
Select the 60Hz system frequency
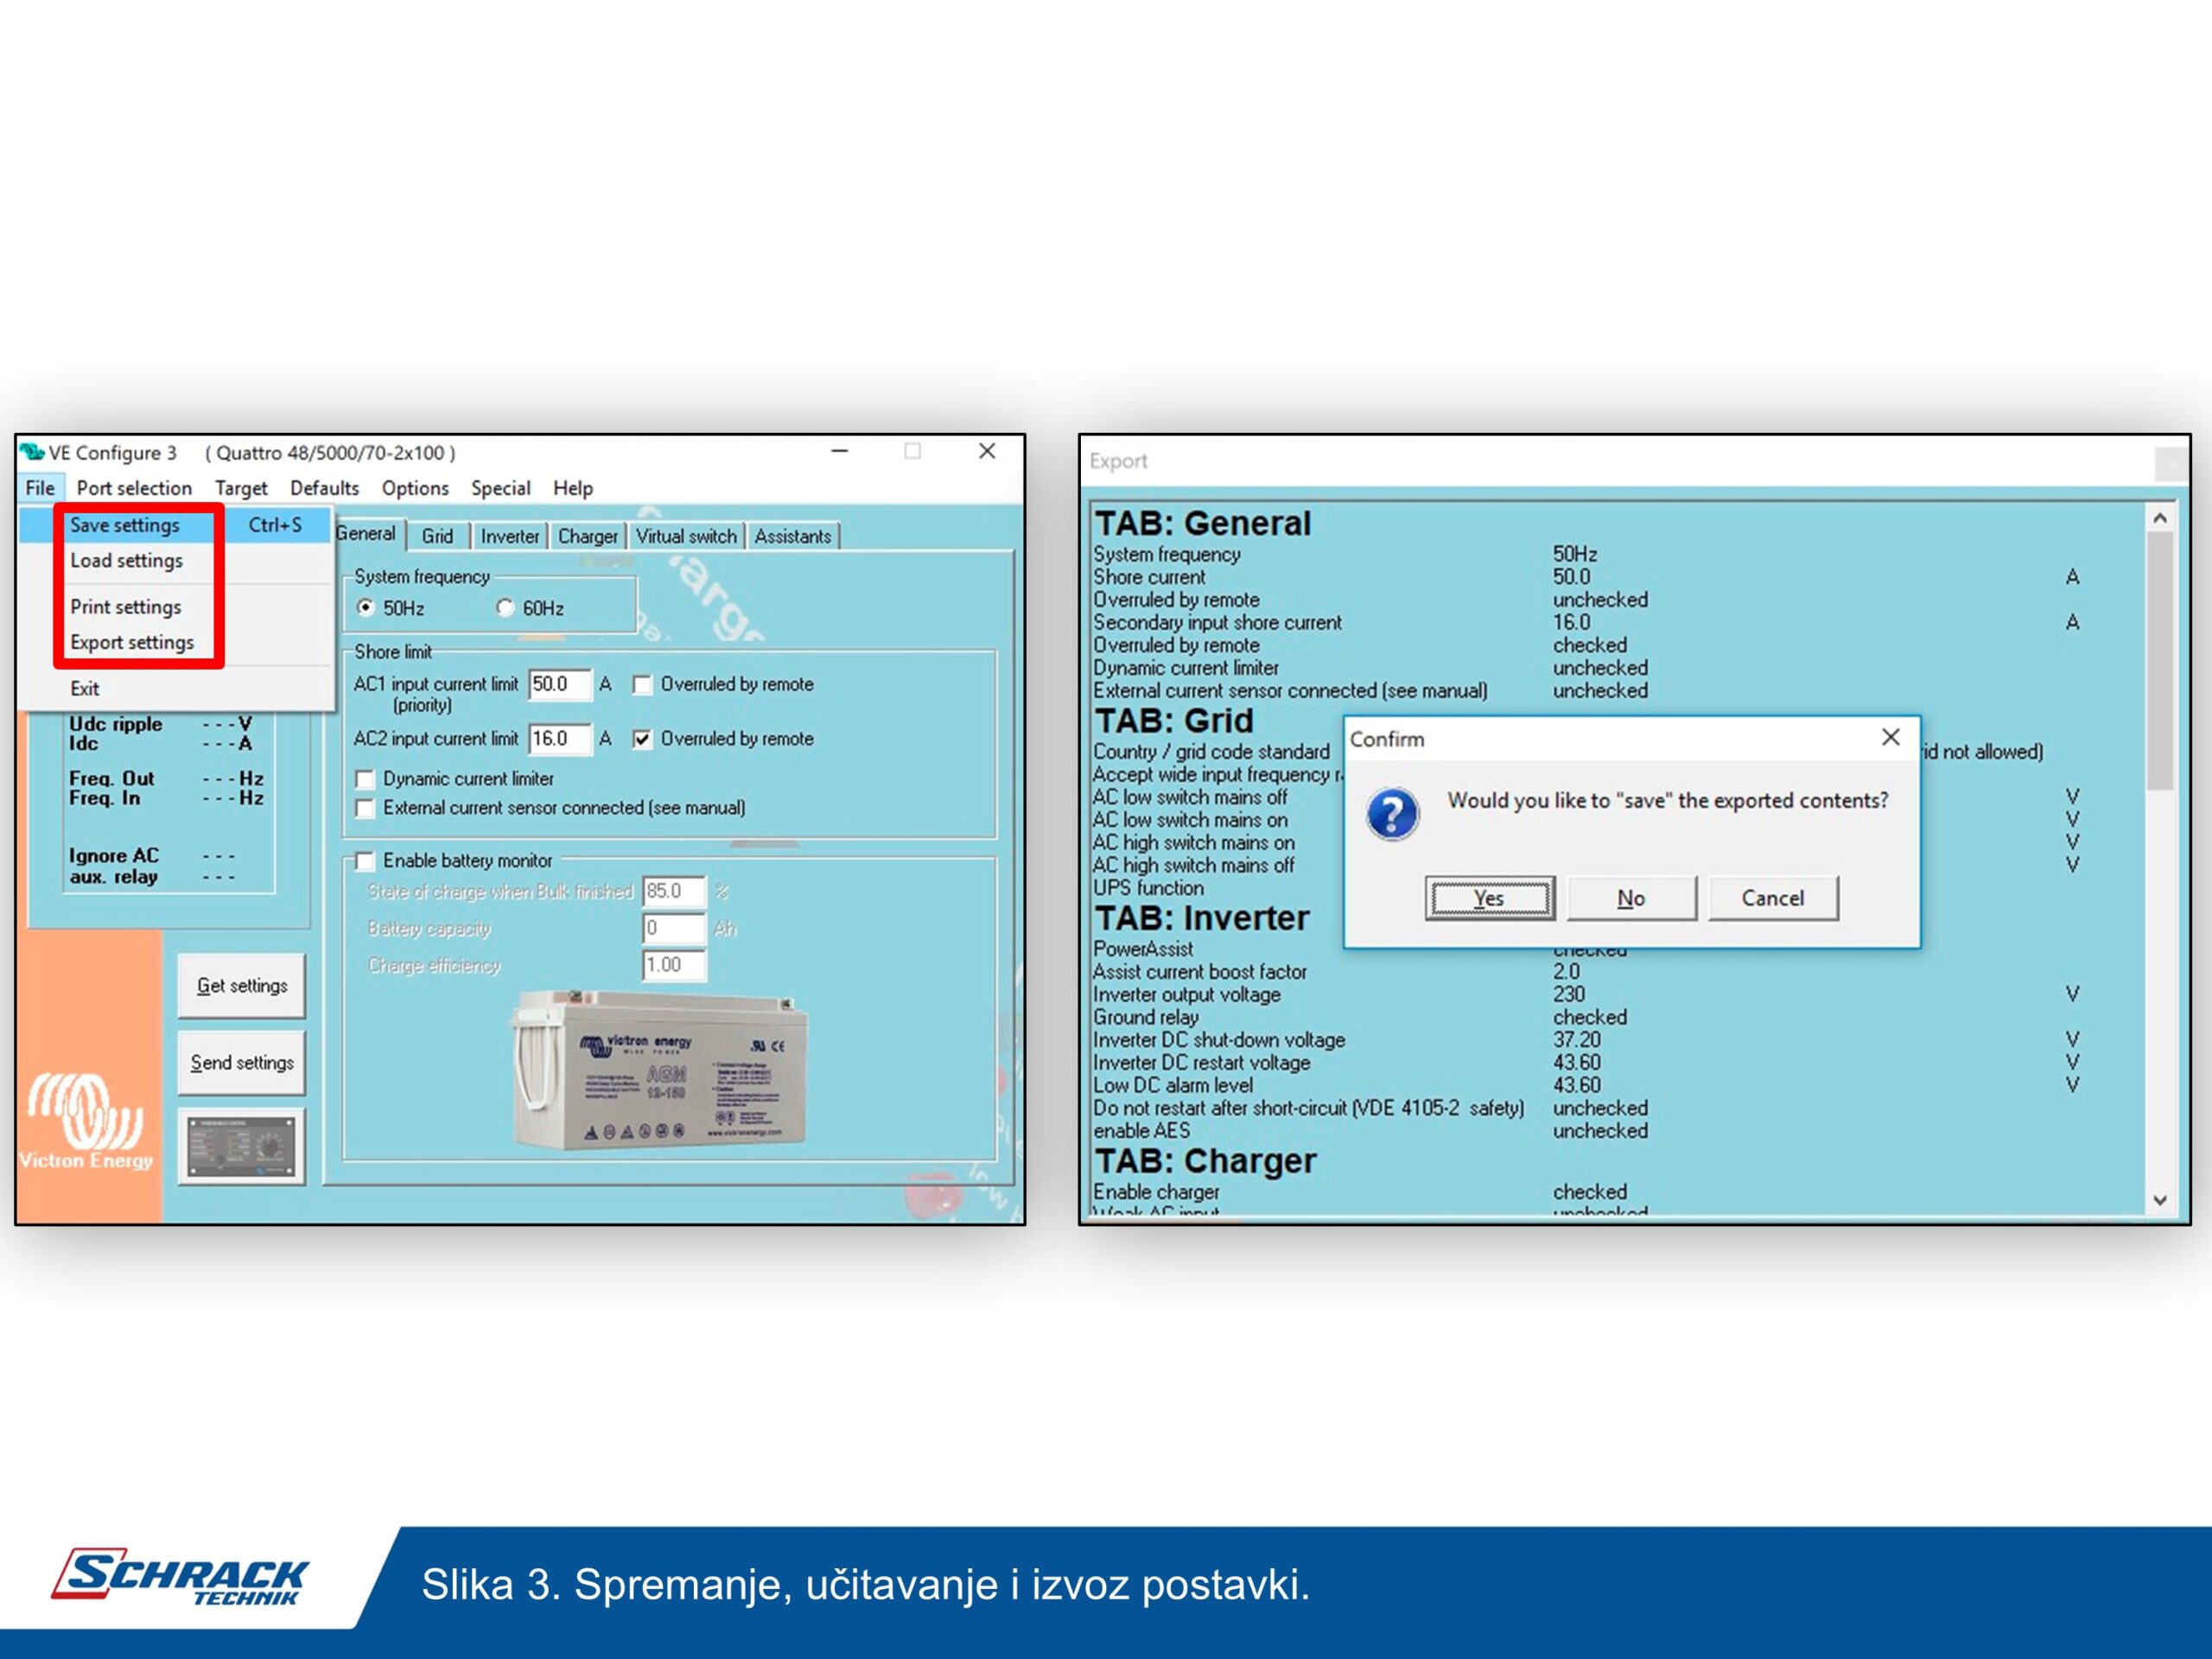[506, 608]
